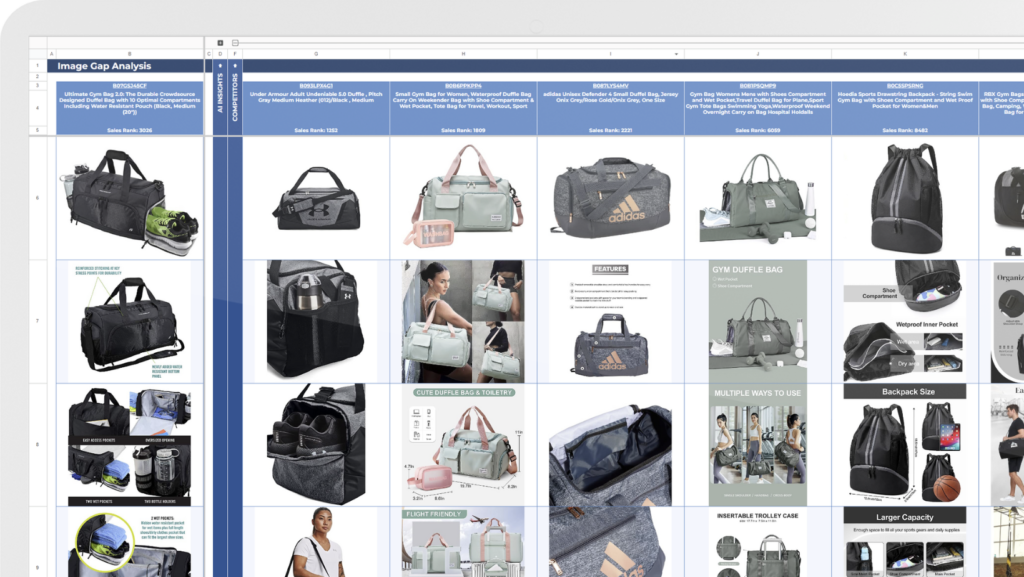1024x577 pixels.
Task: Select row 1 header
Action: [x=37, y=66]
